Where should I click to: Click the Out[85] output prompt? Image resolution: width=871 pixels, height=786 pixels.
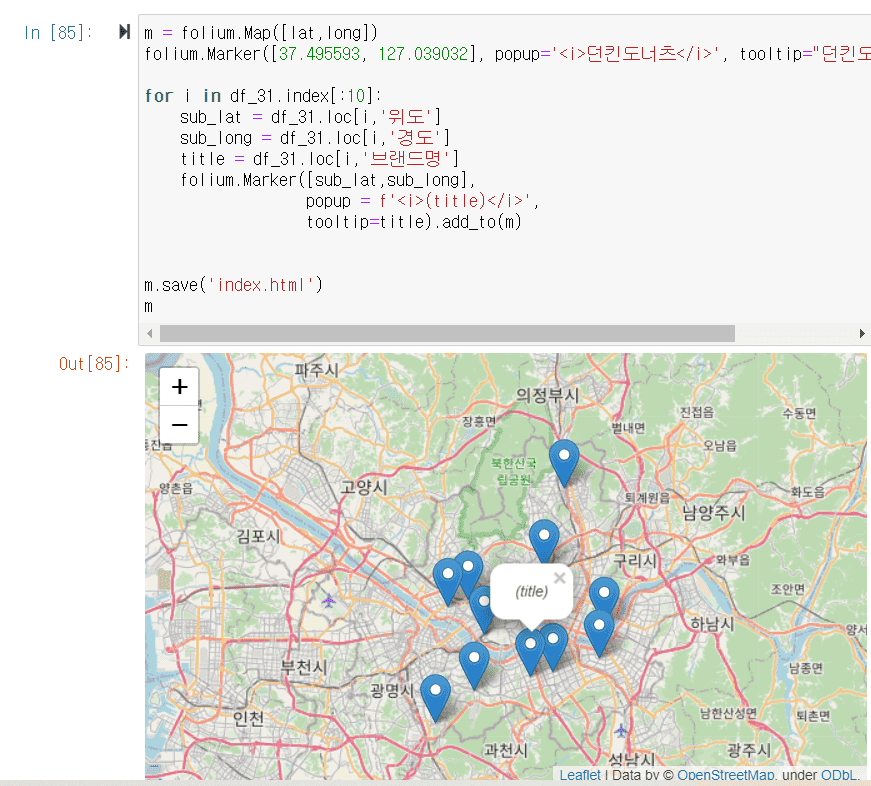click(x=93, y=364)
